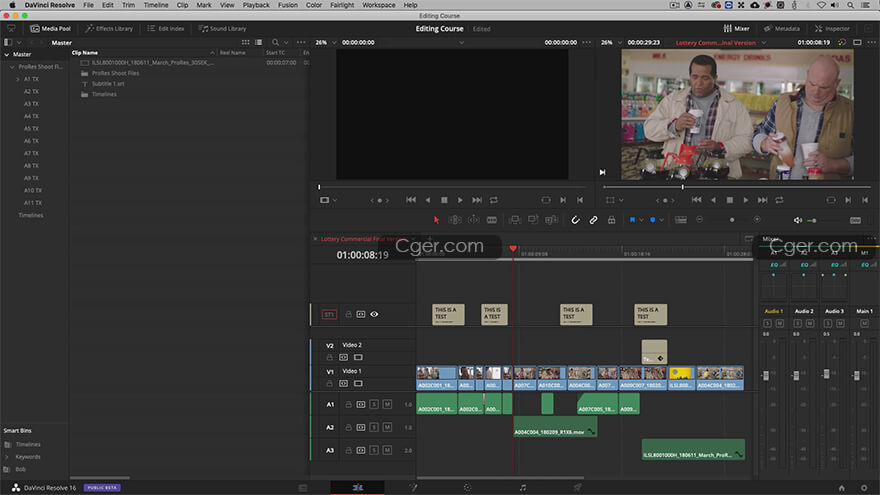This screenshot has height=495, width=880.
Task: Click the Replace Clip toolbar icon
Action: [x=551, y=220]
